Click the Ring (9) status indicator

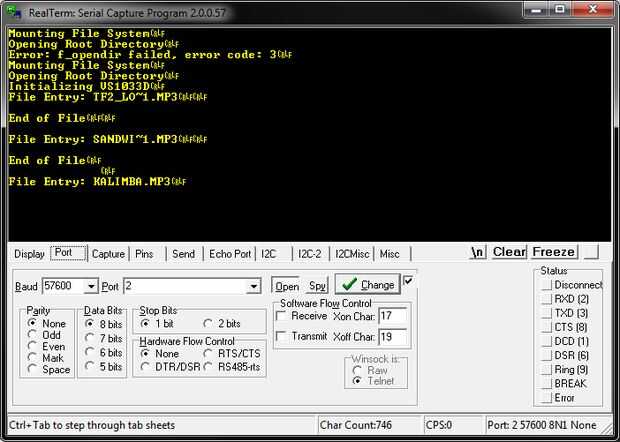tap(547, 370)
